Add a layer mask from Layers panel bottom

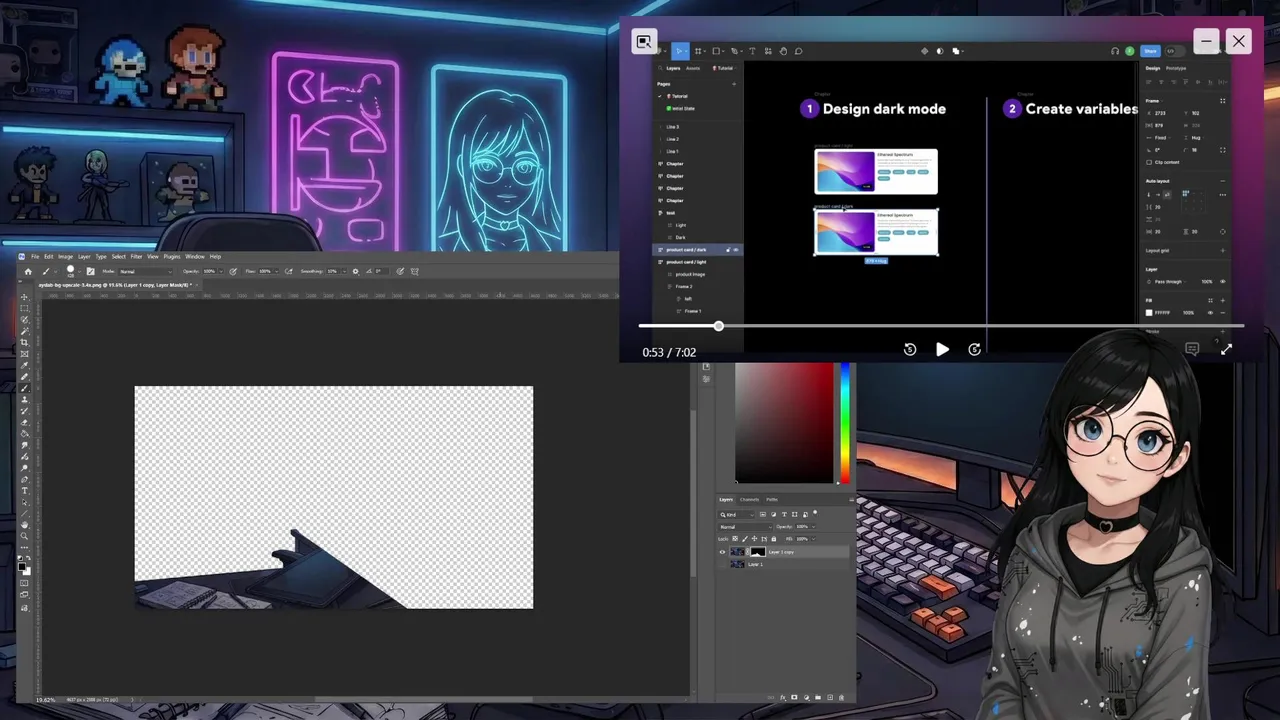tap(794, 697)
